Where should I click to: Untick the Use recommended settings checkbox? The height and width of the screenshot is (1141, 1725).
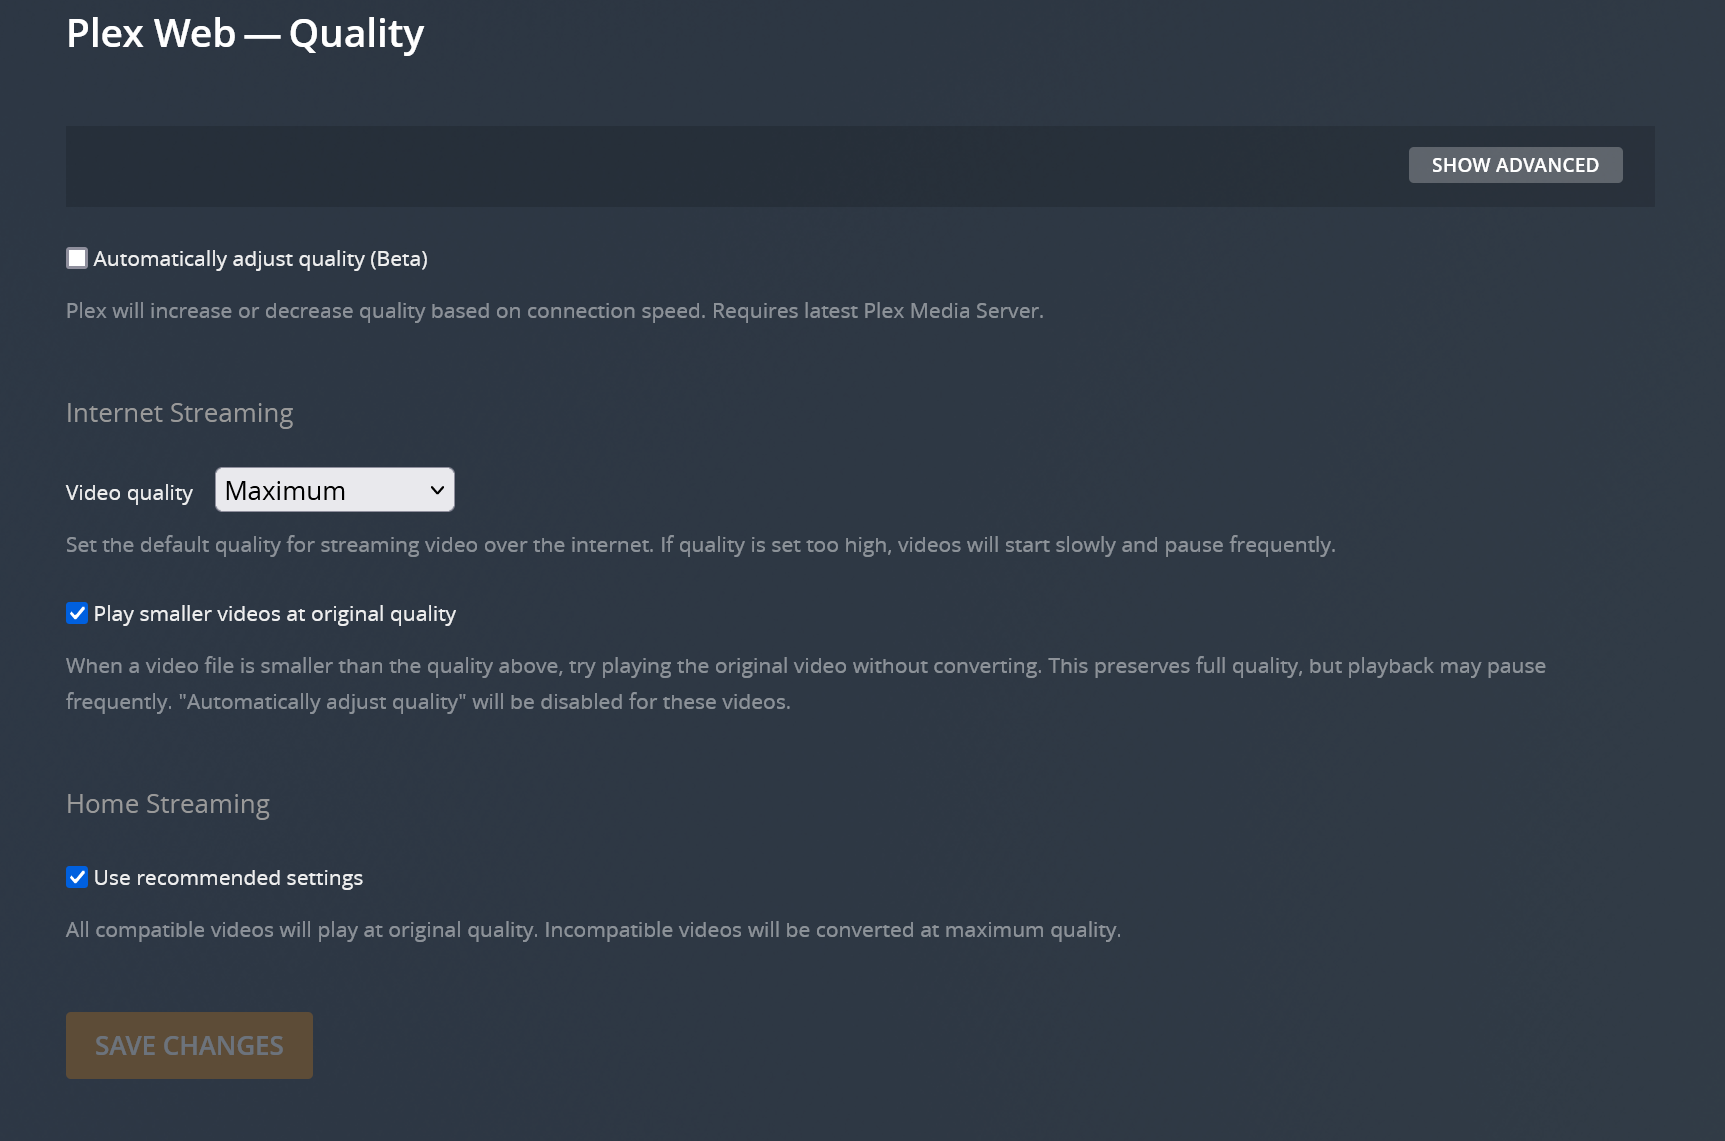pos(77,877)
